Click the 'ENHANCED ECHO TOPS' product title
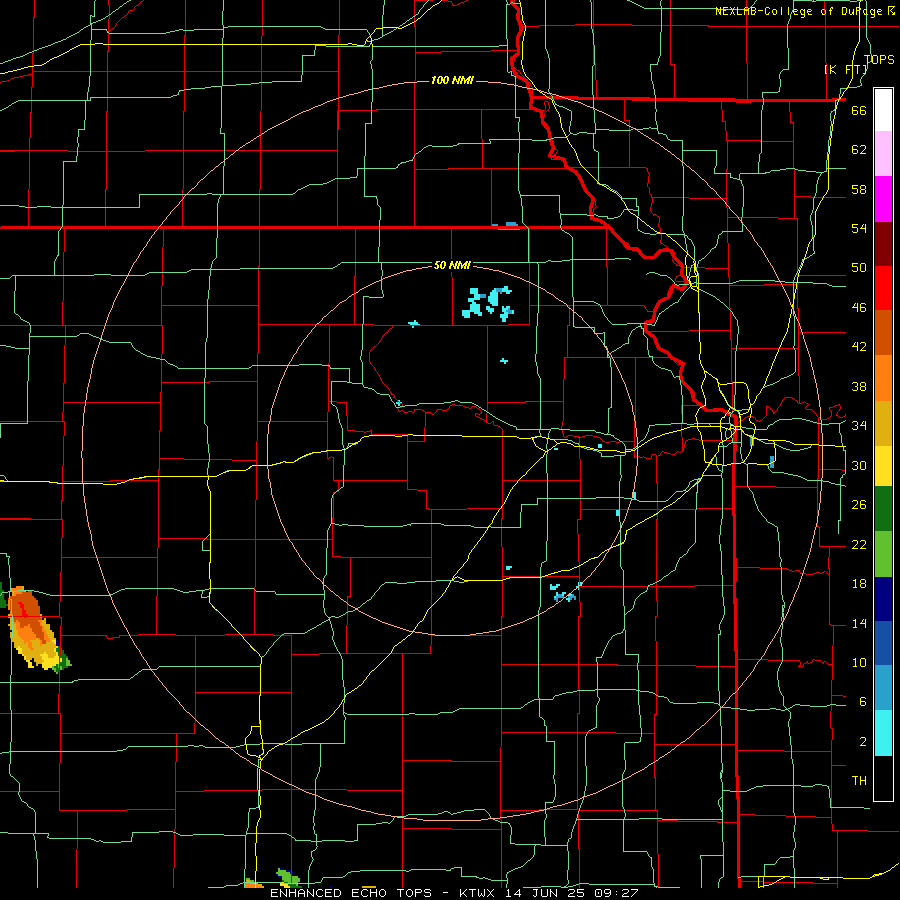This screenshot has height=900, width=900. [x=351, y=893]
